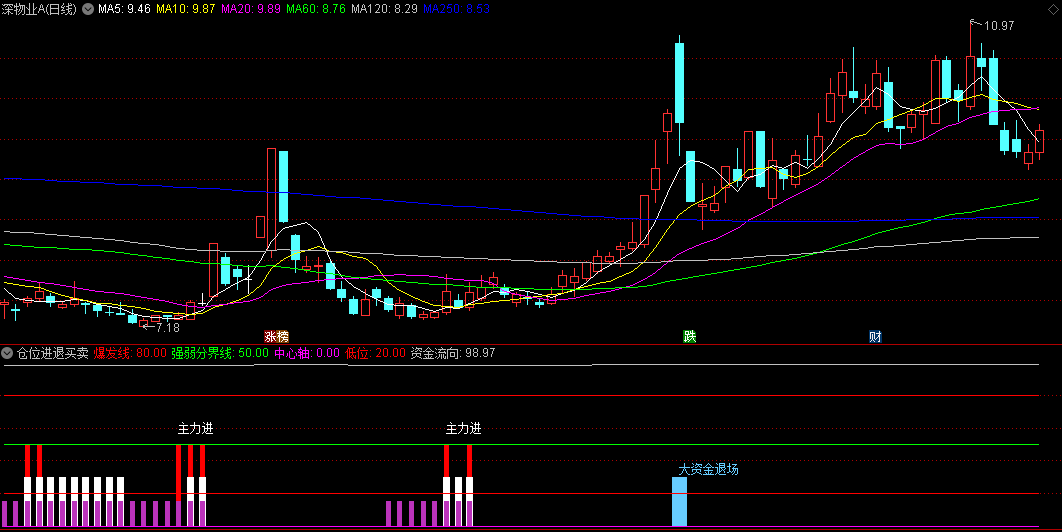Click the green 跌 event marker
This screenshot has height=532, width=1062.
click(689, 336)
